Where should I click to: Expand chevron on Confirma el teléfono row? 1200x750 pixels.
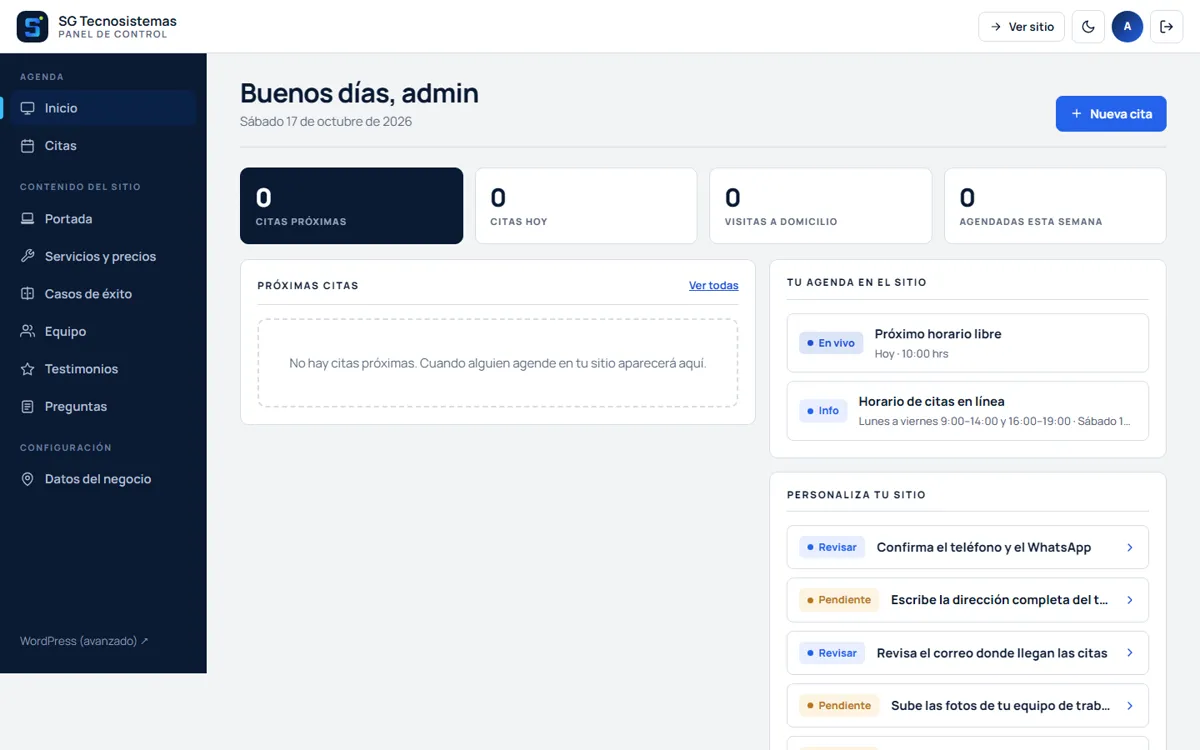pyautogui.click(x=1130, y=548)
